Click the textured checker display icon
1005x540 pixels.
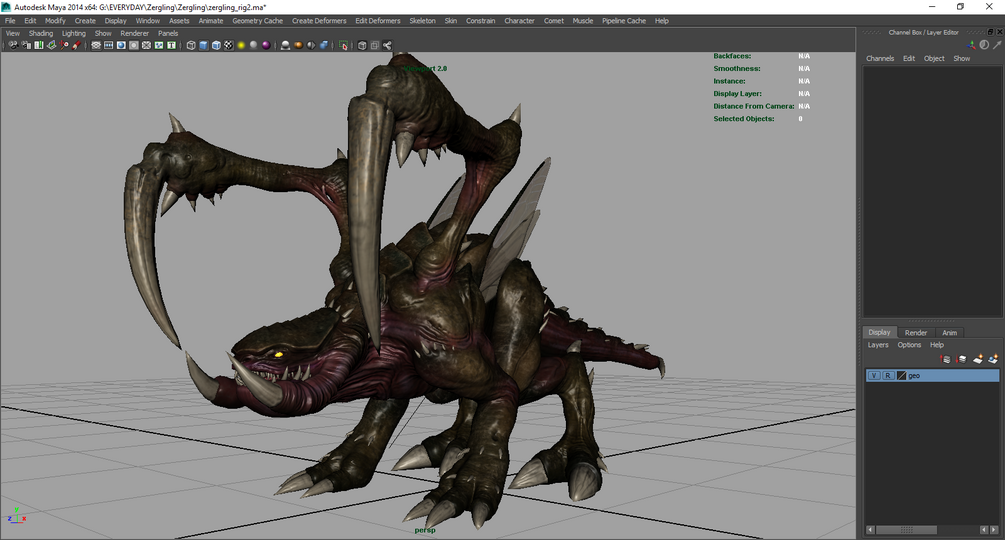tap(228, 45)
